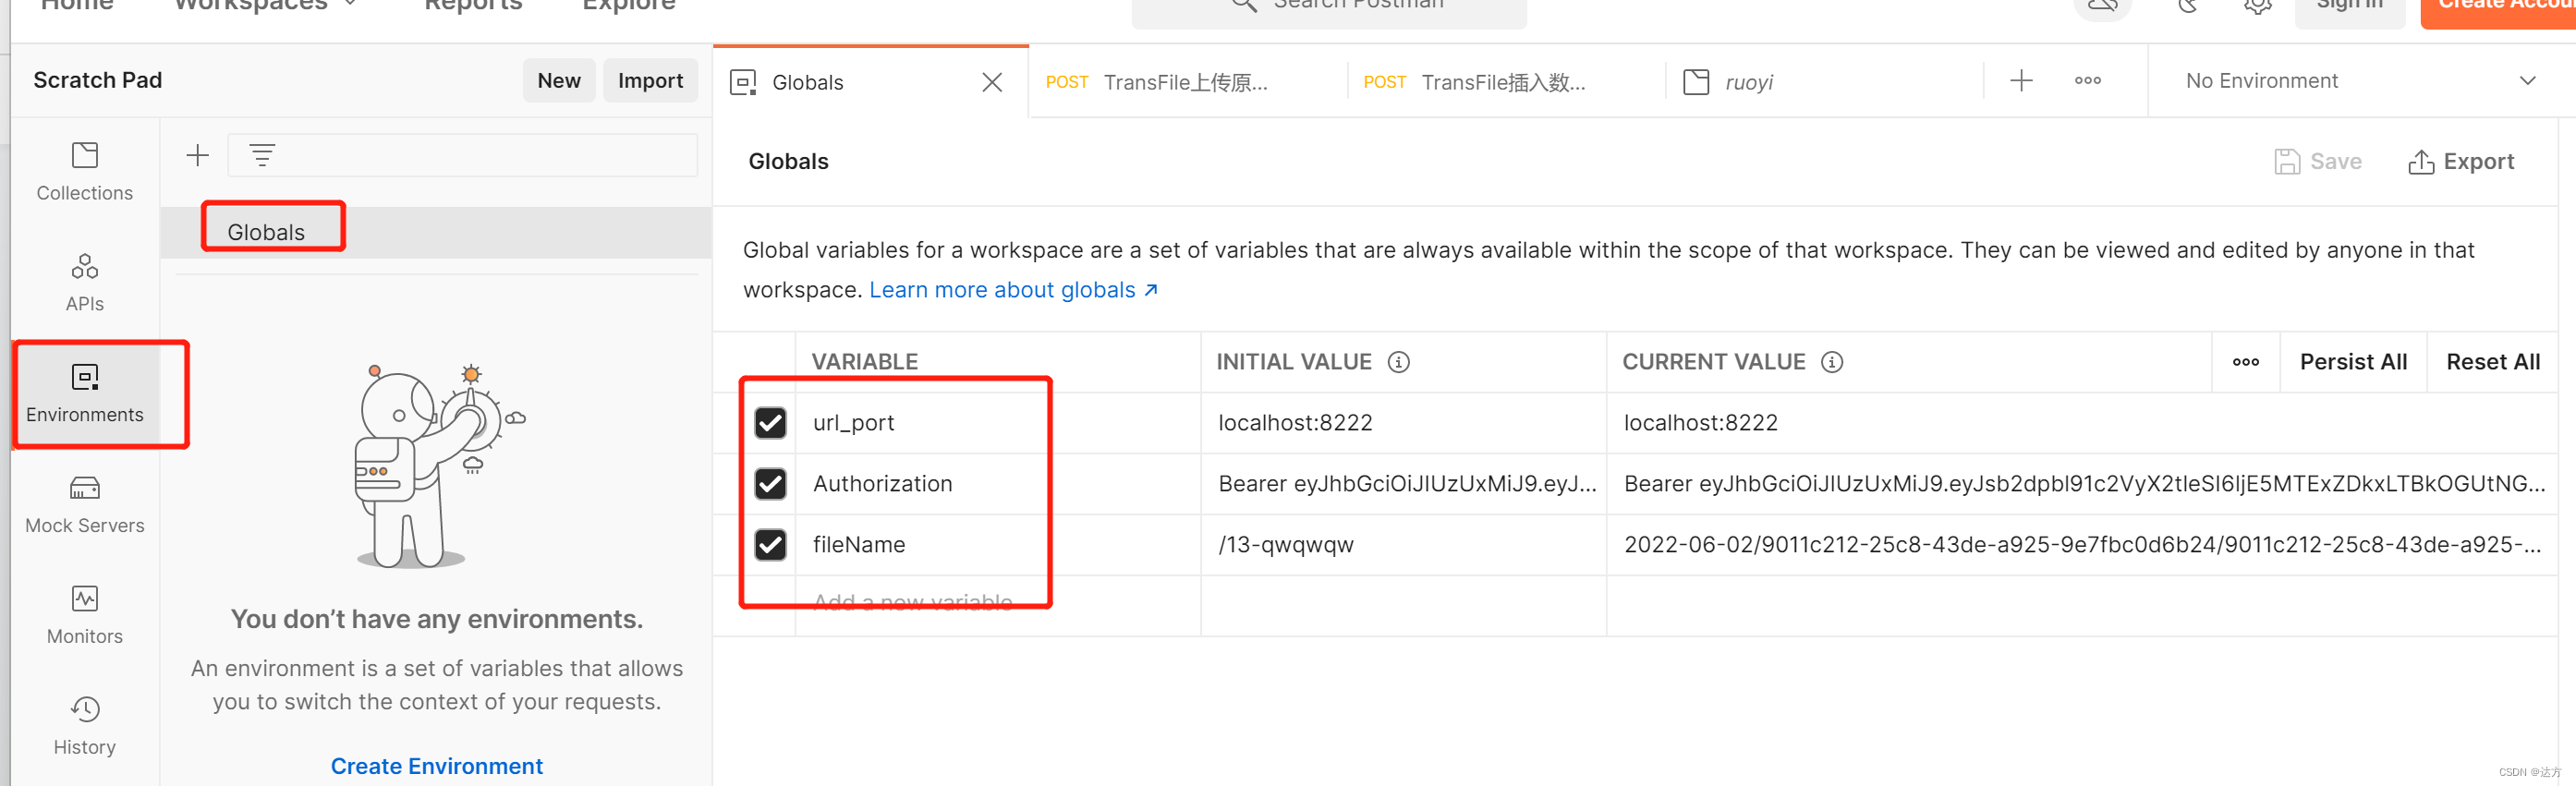Image resolution: width=2576 pixels, height=786 pixels.
Task: Click fileName current value 2022-06-02 path
Action: coord(2081,545)
